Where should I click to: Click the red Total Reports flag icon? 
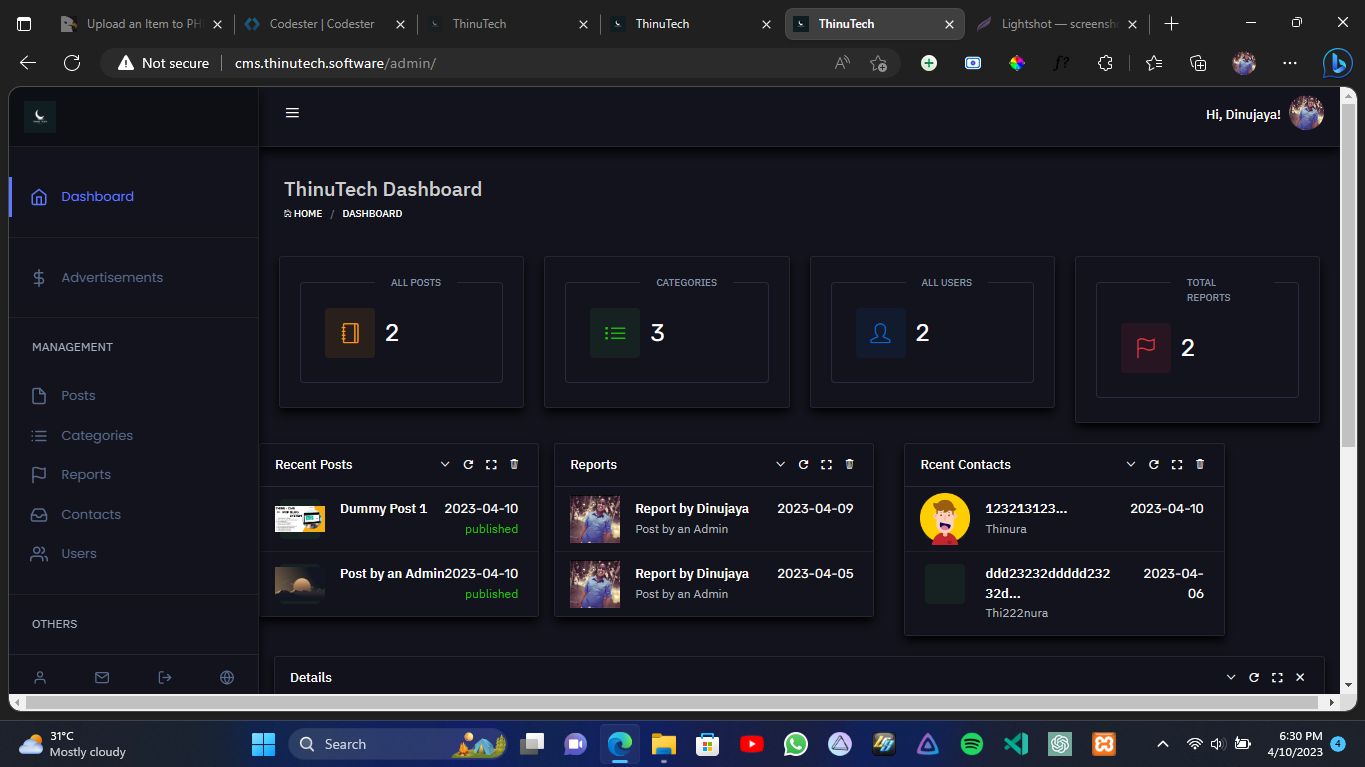(x=1146, y=348)
